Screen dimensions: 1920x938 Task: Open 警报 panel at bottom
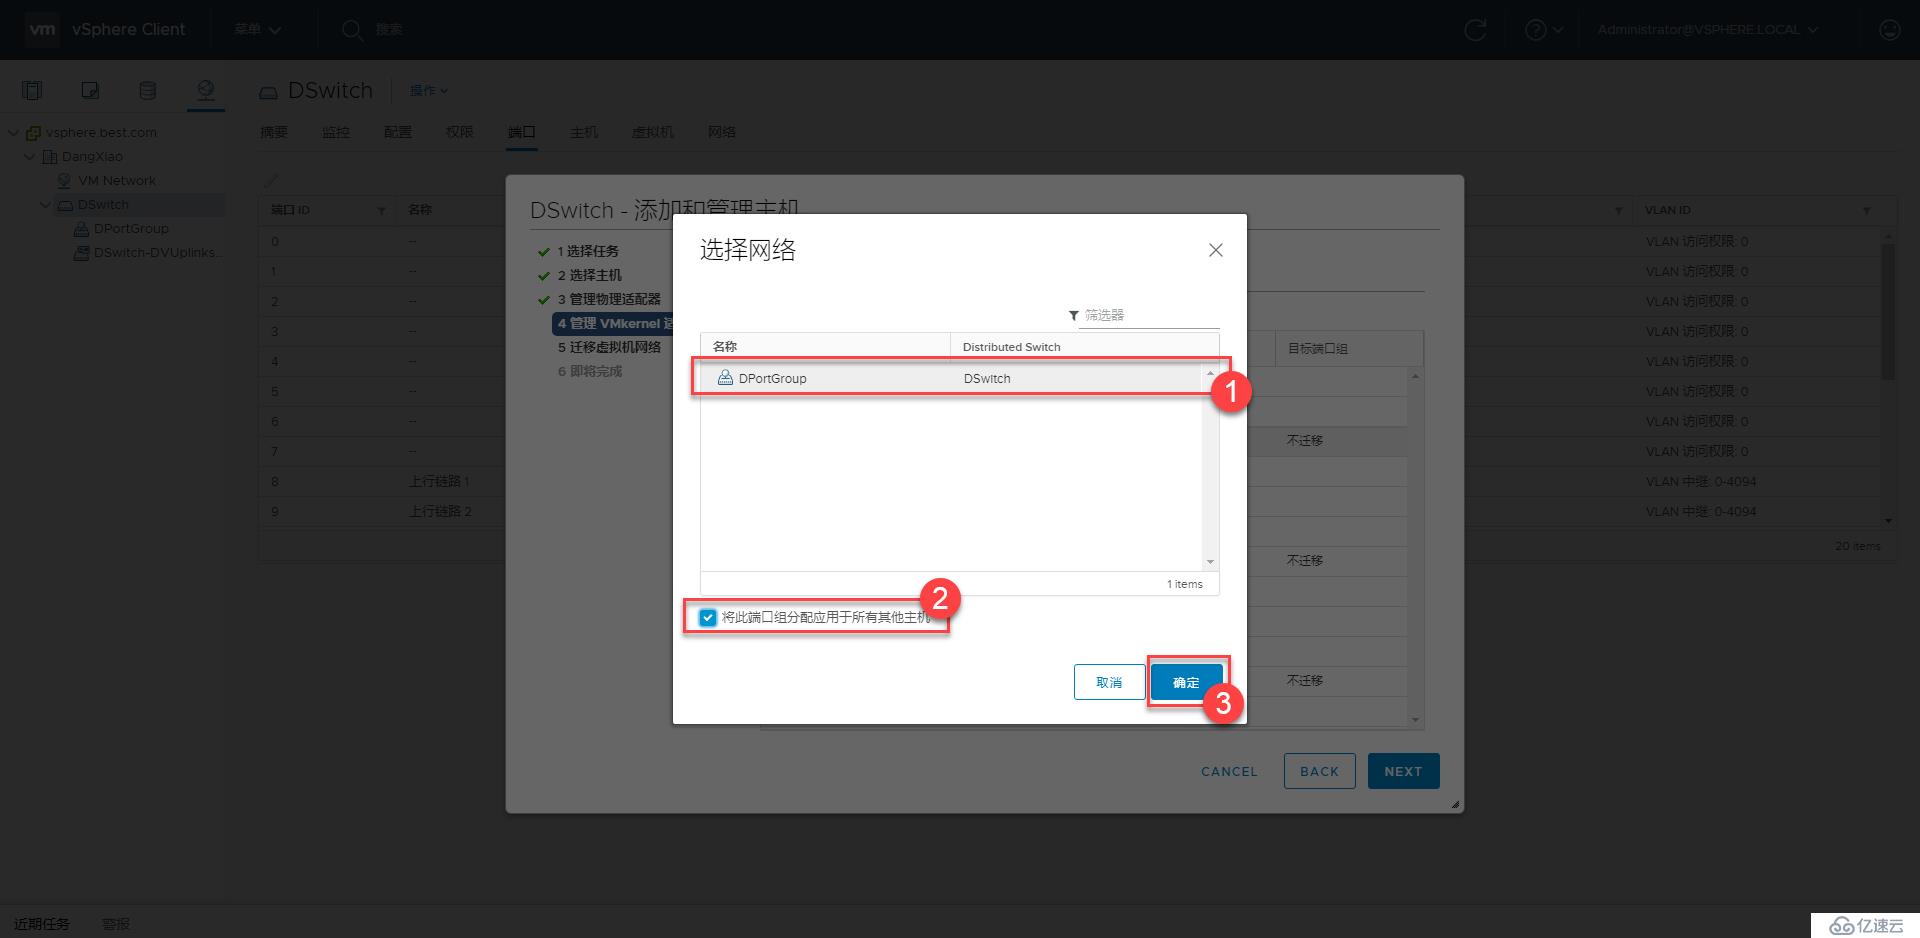pyautogui.click(x=116, y=924)
